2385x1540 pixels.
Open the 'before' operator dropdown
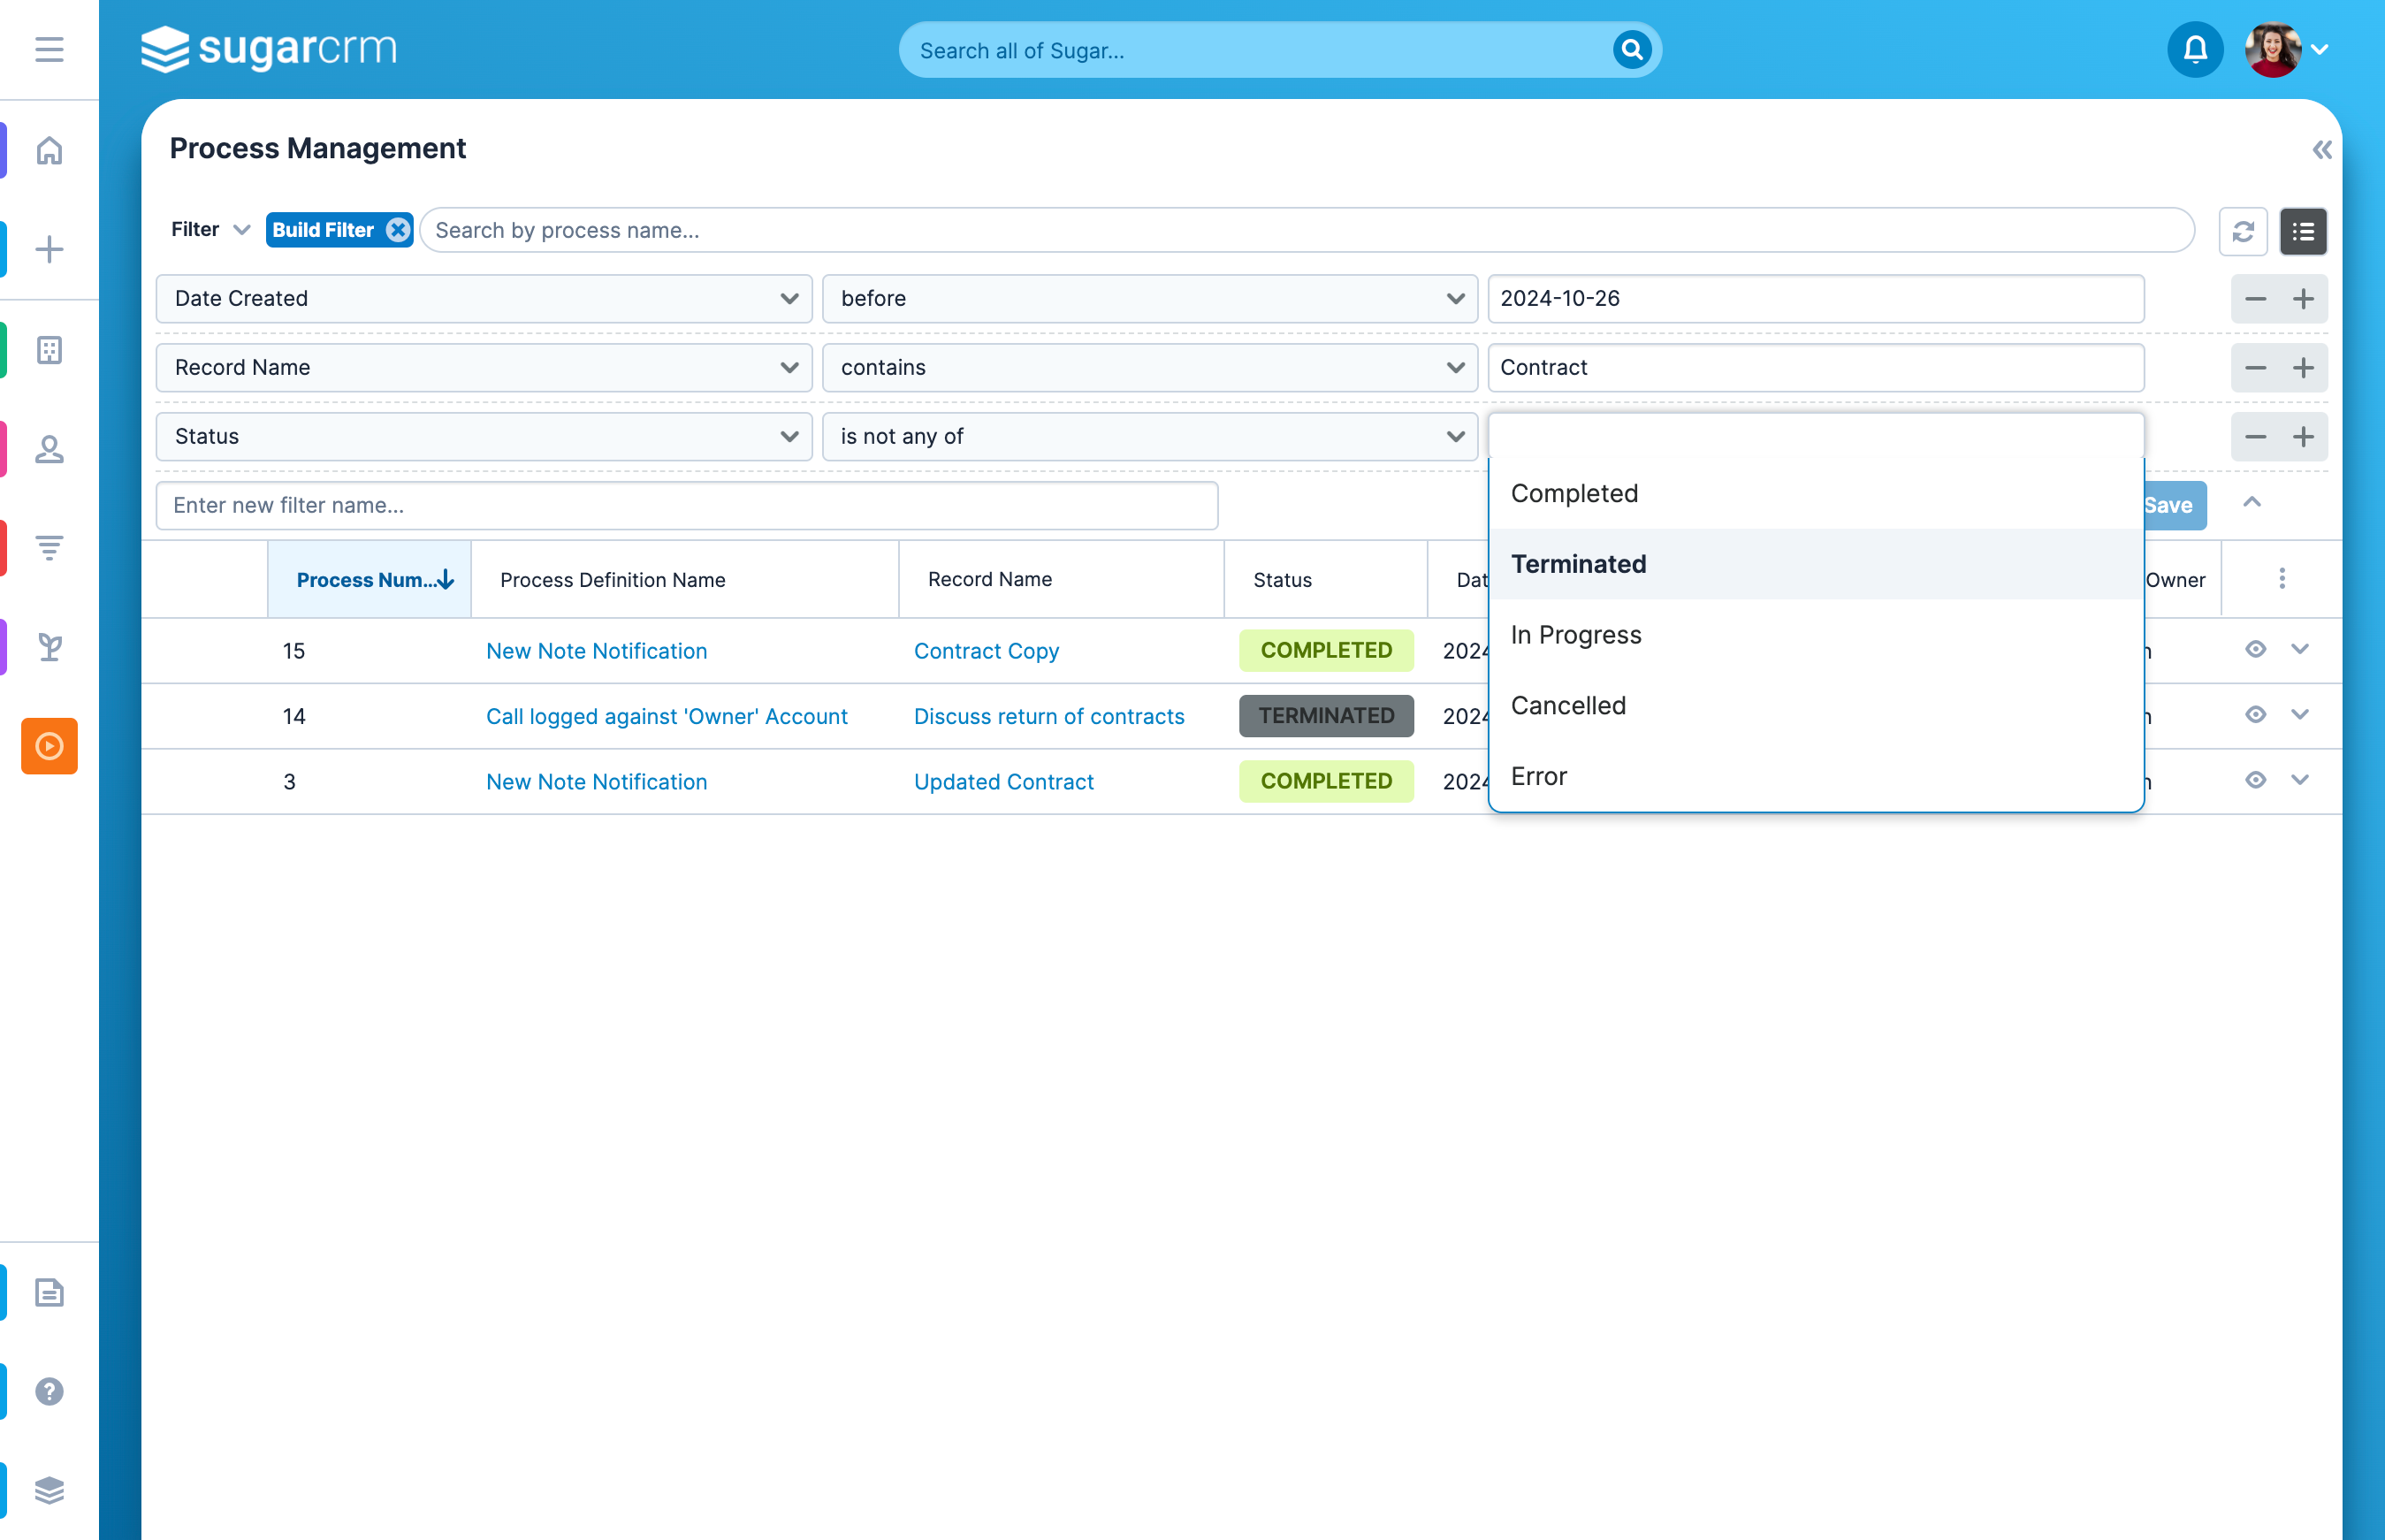point(1150,299)
